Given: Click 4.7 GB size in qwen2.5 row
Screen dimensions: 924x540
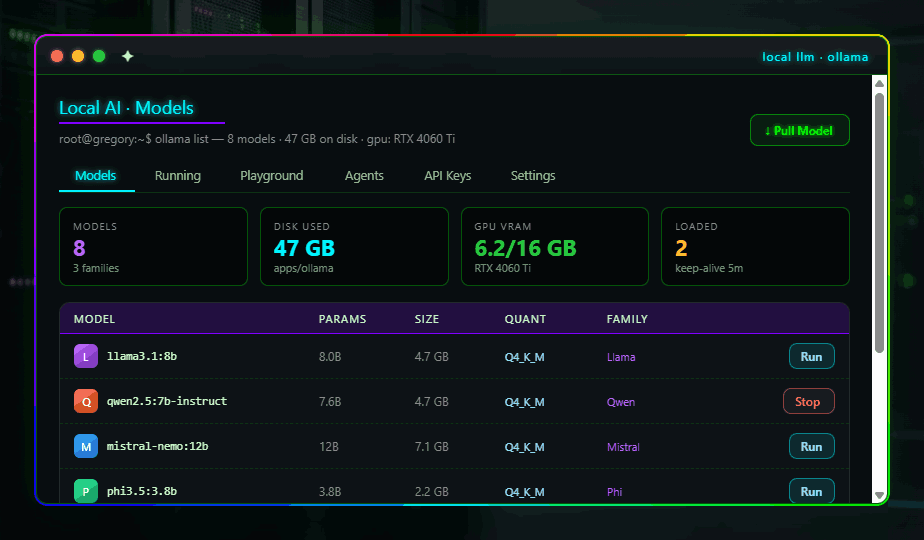Looking at the screenshot, I should tap(431, 402).
